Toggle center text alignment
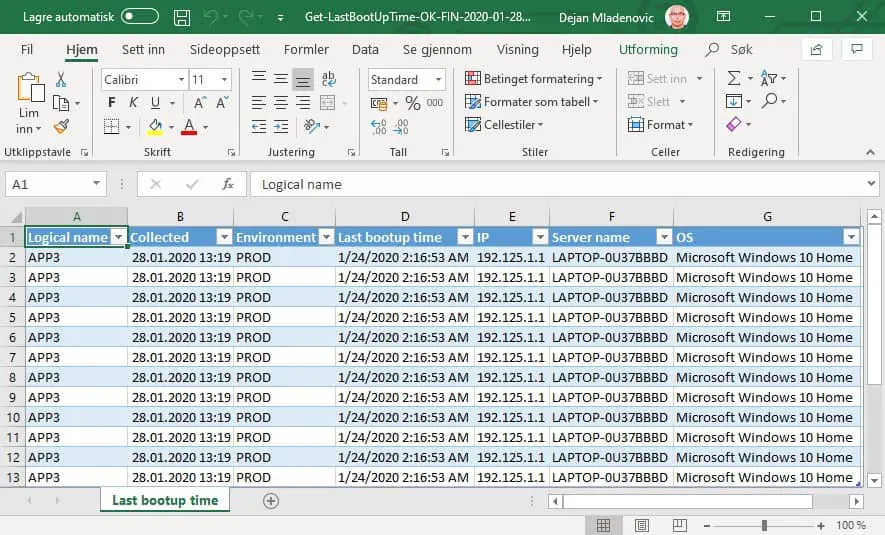Viewport: 885px width, 535px height. 281,102
